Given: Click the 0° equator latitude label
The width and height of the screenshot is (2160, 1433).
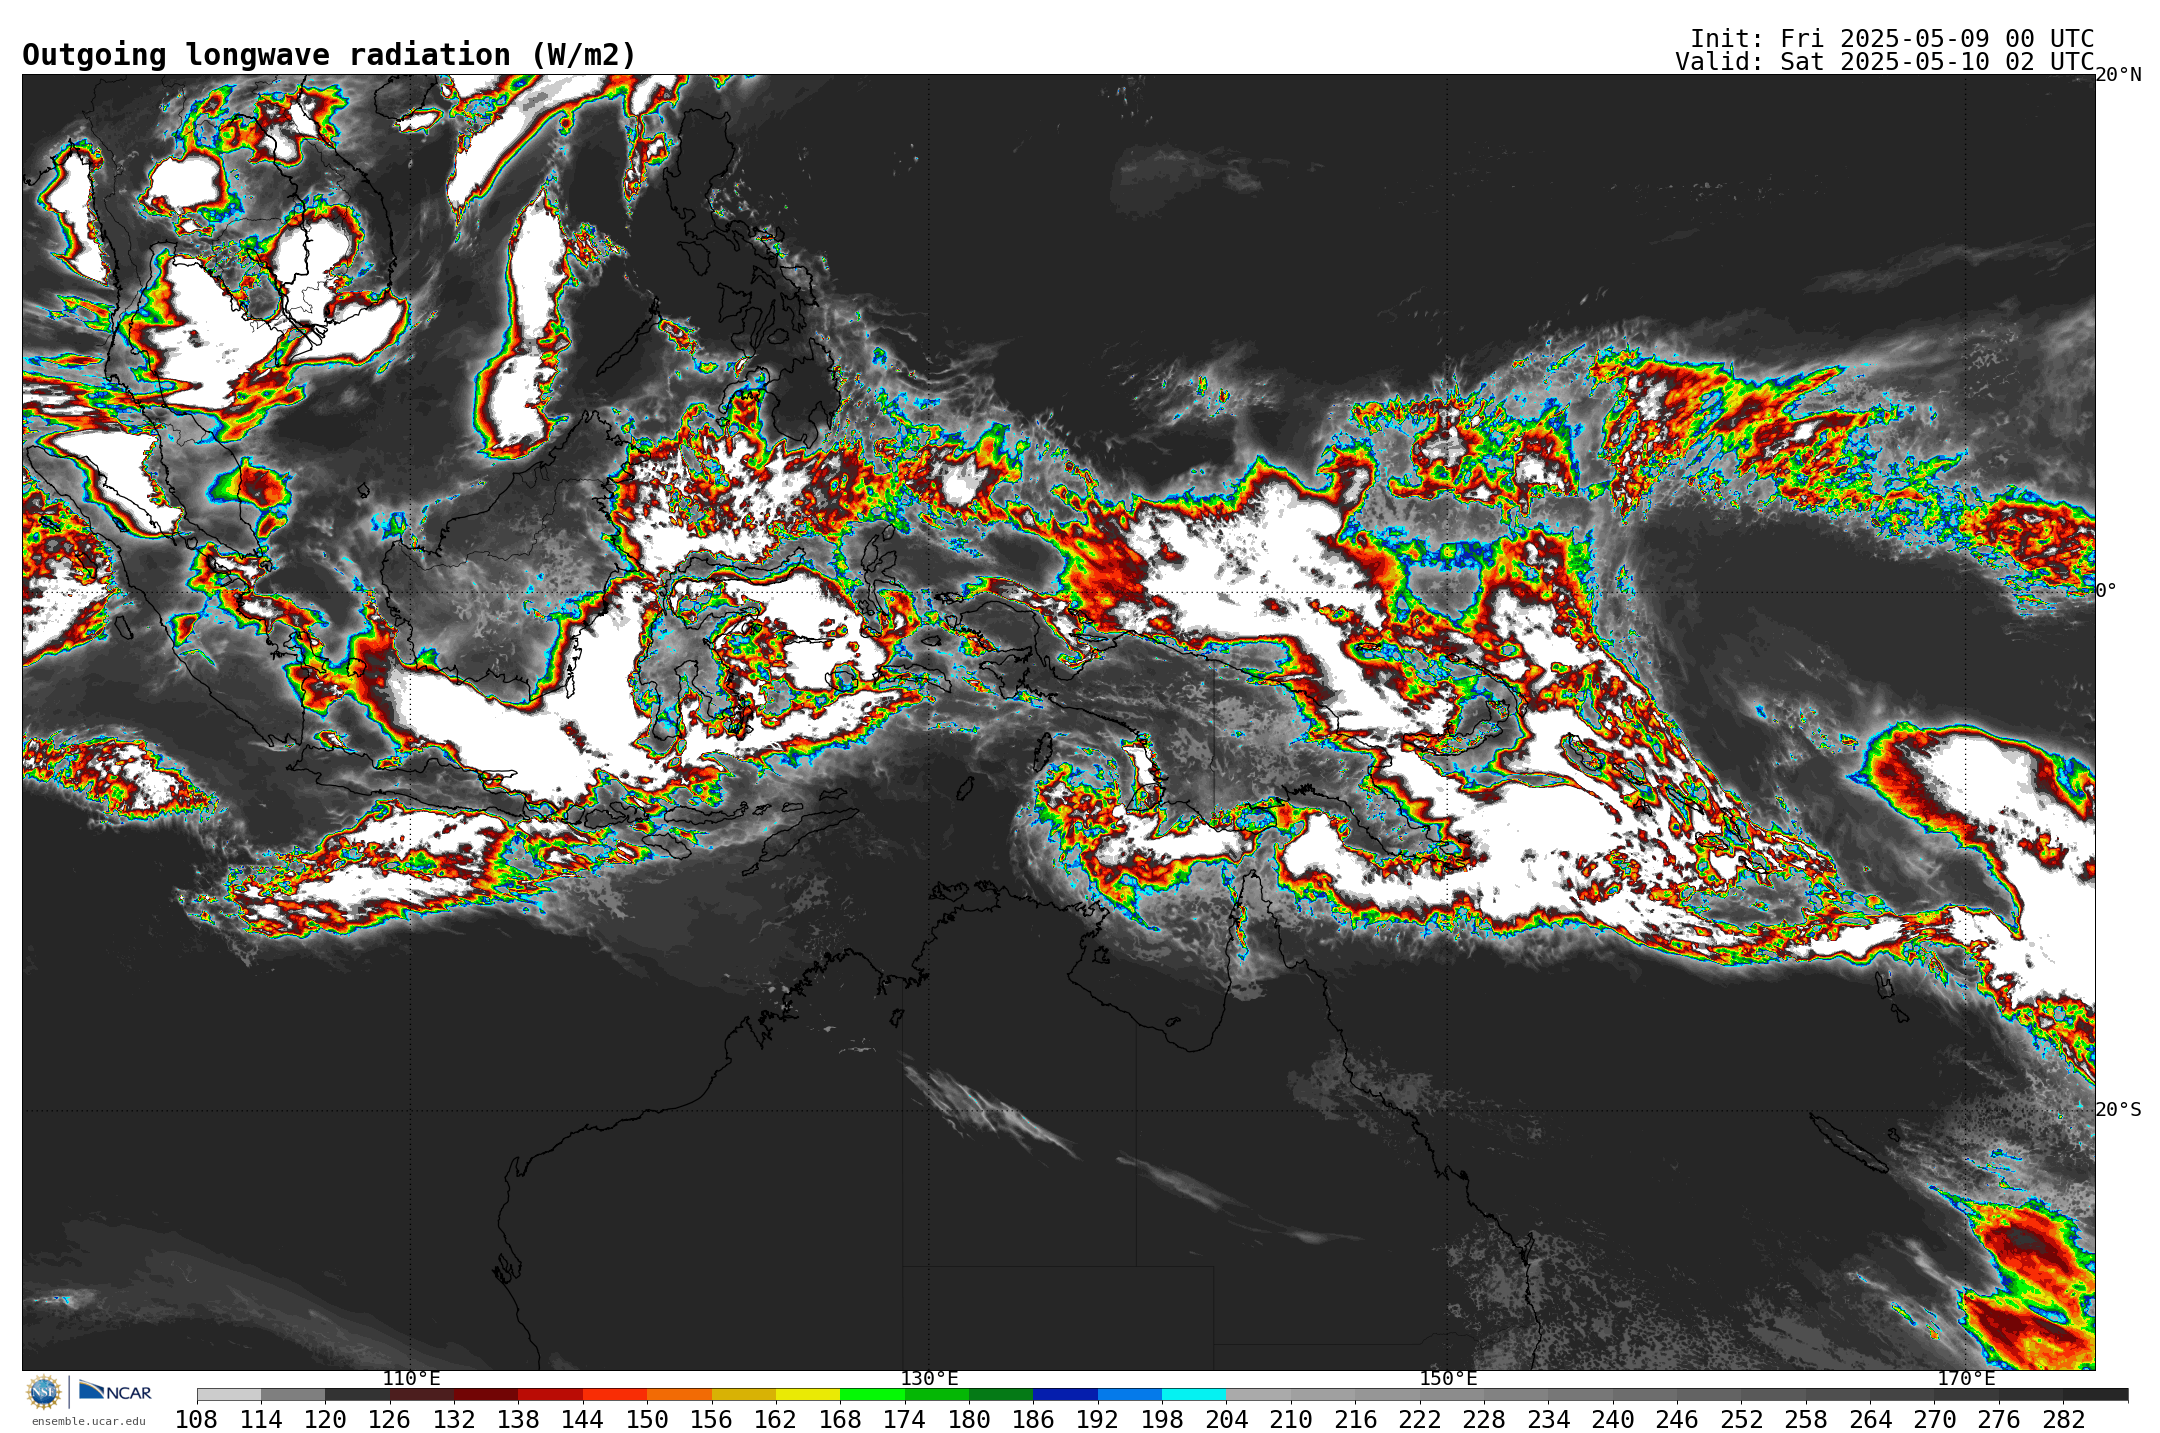Looking at the screenshot, I should (2106, 590).
